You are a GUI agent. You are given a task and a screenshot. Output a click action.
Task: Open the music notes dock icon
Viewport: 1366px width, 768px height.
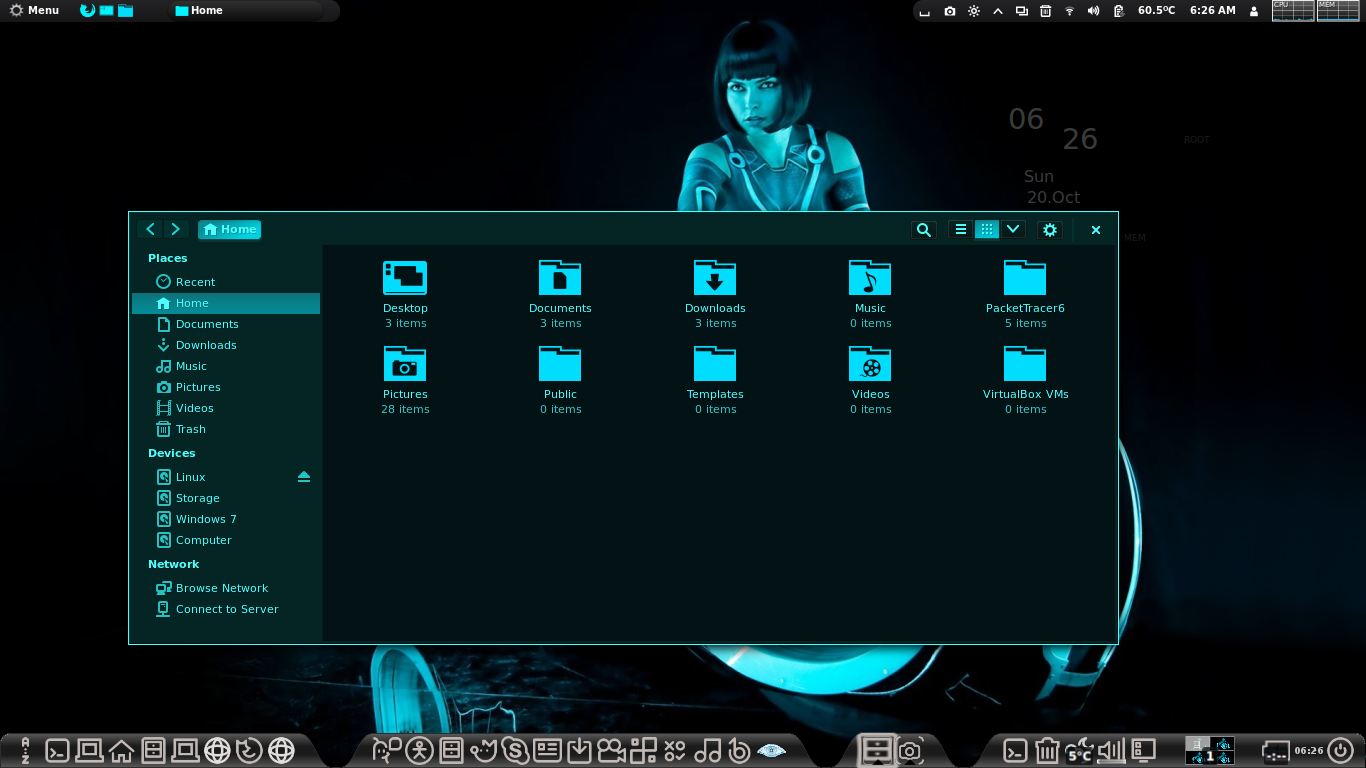pos(707,750)
